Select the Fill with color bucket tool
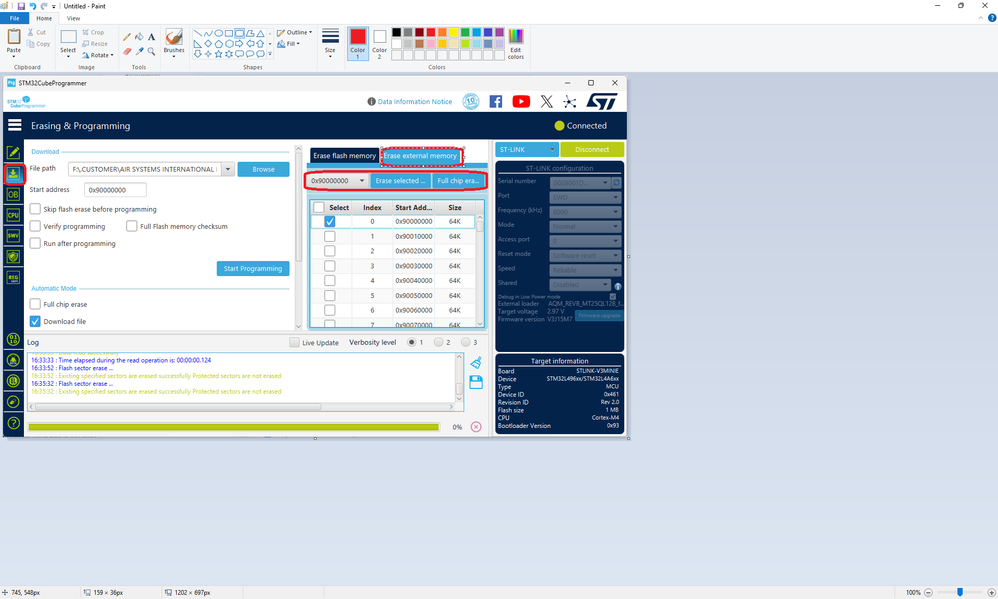Screen dimensions: 998x599 point(139,37)
